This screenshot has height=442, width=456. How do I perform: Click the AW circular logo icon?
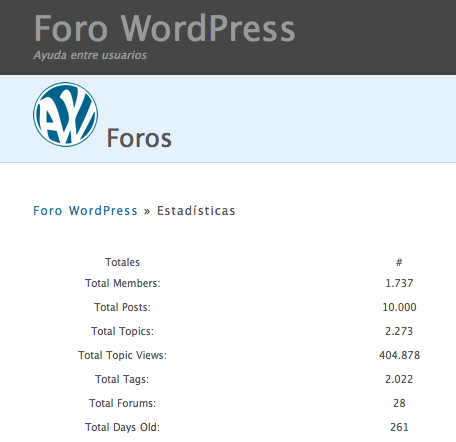pos(66,115)
